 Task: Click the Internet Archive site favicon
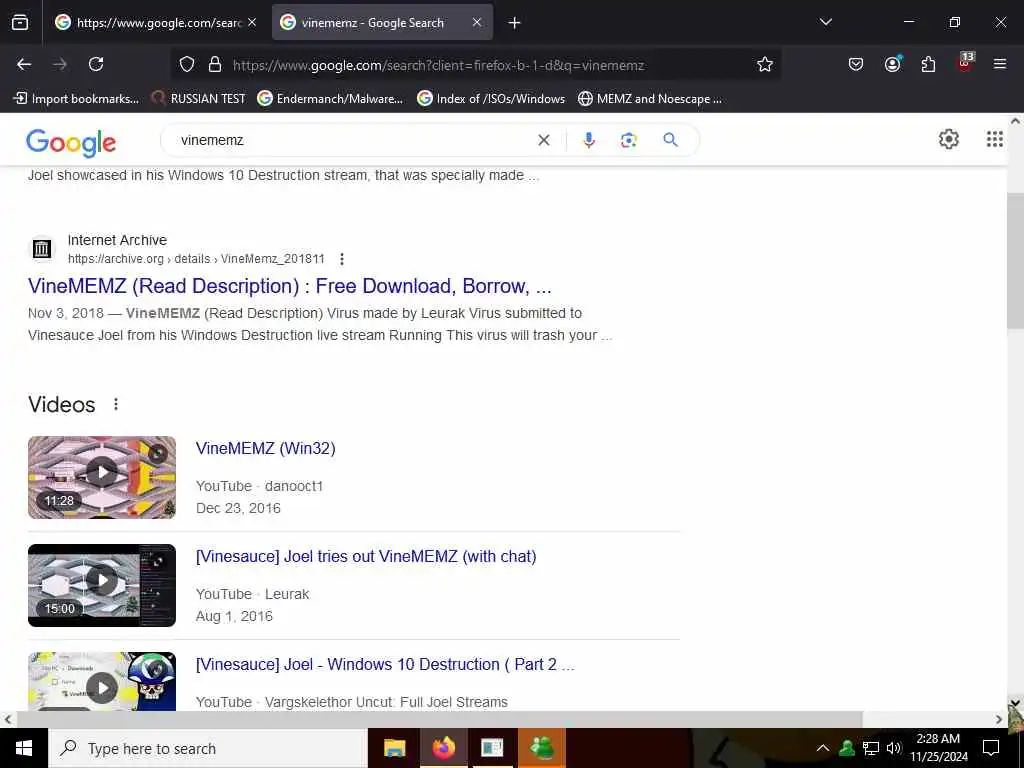[42, 249]
